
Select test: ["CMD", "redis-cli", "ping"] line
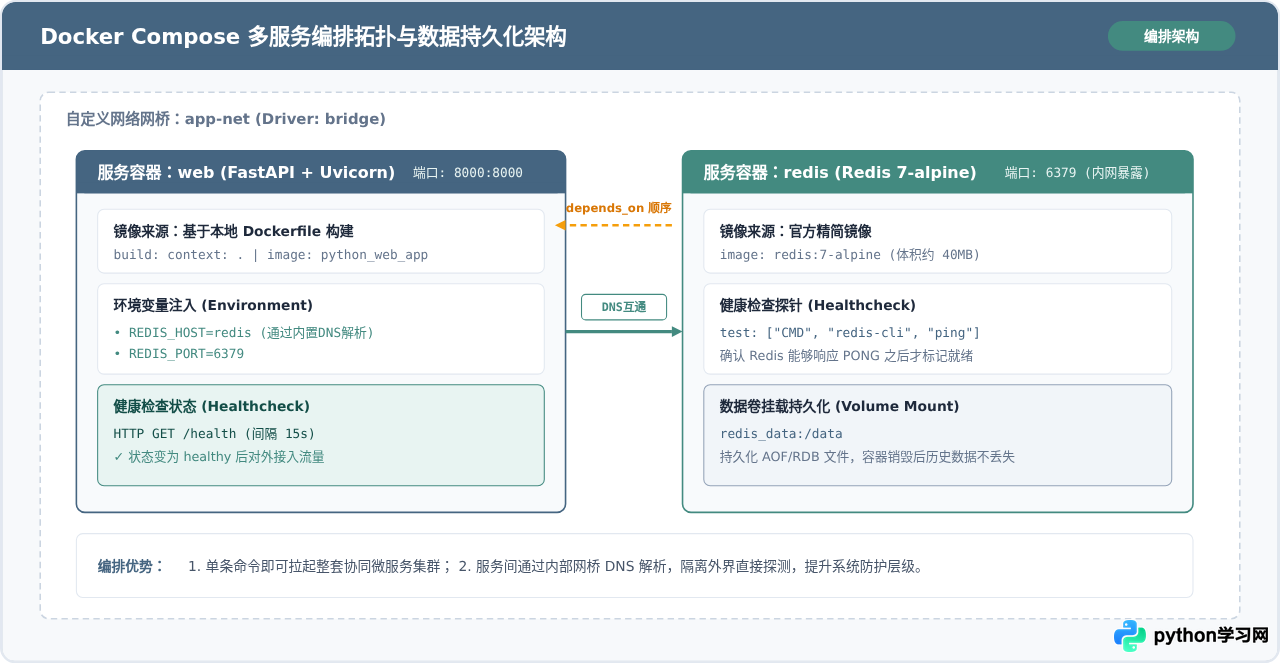[849, 333]
